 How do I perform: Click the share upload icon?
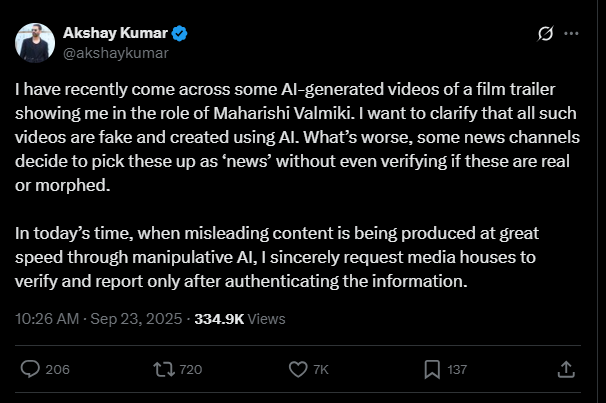(565, 368)
